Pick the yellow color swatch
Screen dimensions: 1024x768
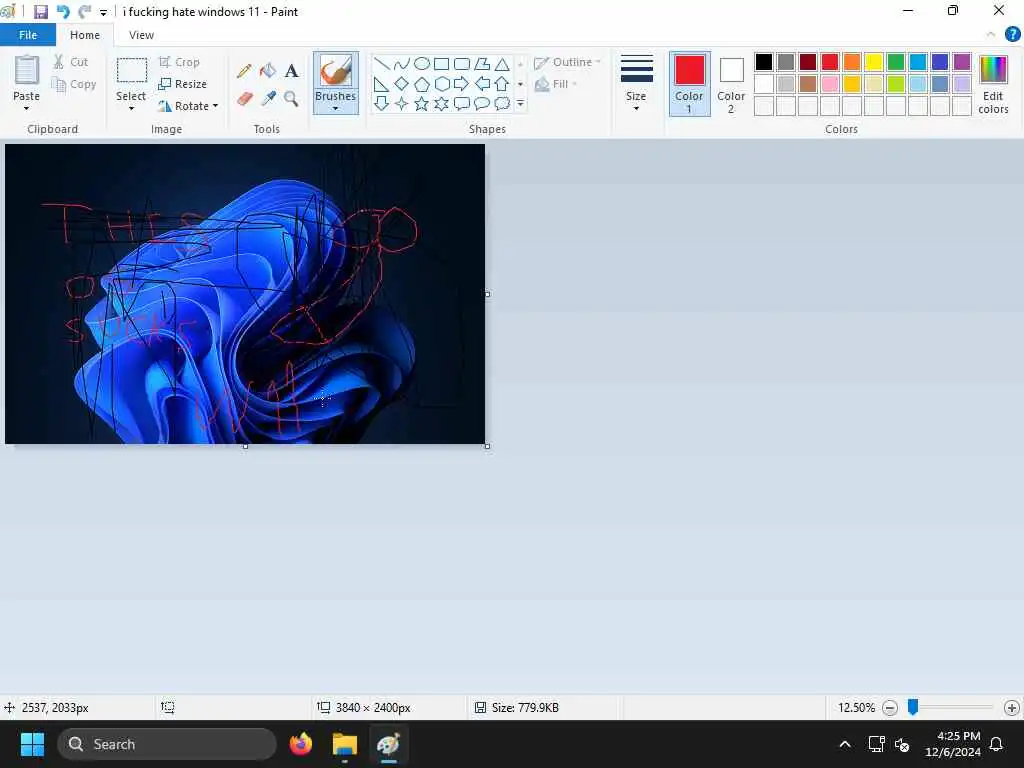pyautogui.click(x=874, y=62)
